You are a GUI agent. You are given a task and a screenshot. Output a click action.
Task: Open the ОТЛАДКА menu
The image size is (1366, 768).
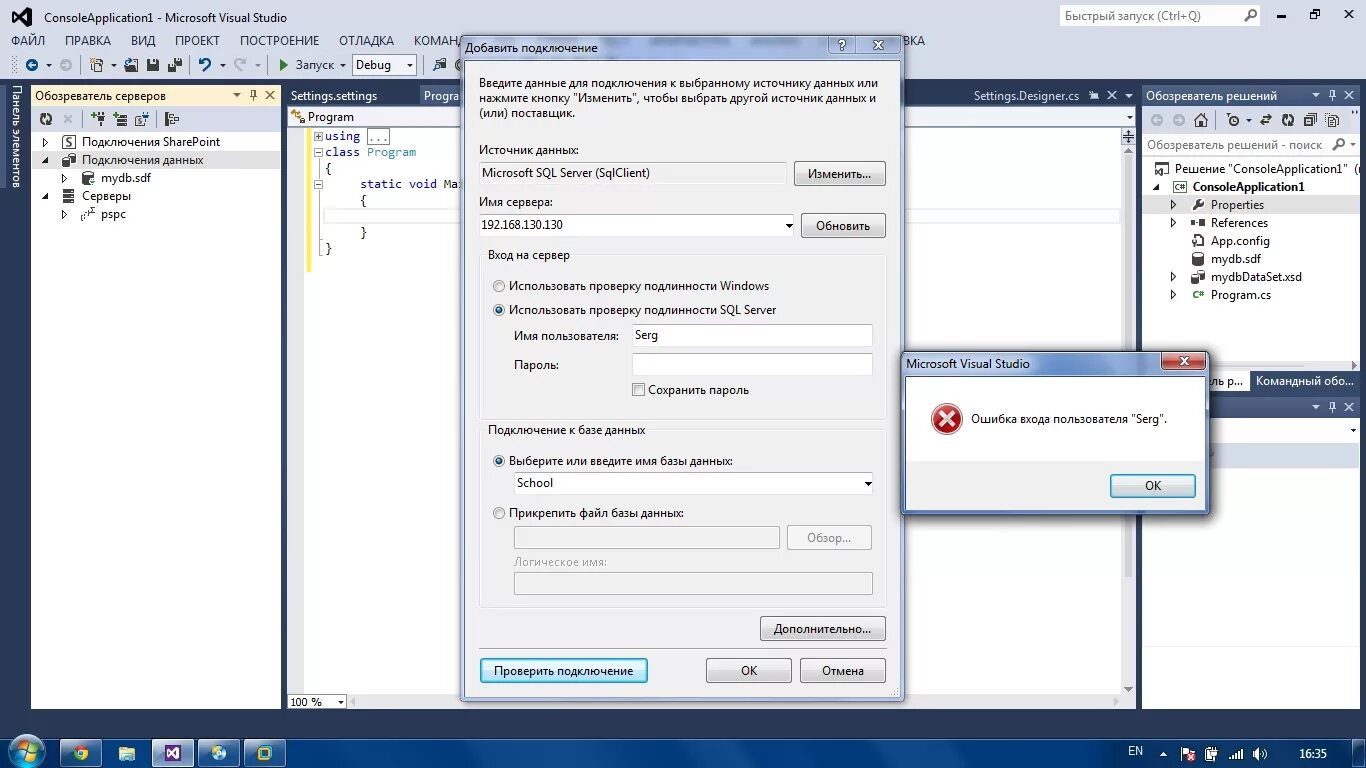[x=366, y=41]
